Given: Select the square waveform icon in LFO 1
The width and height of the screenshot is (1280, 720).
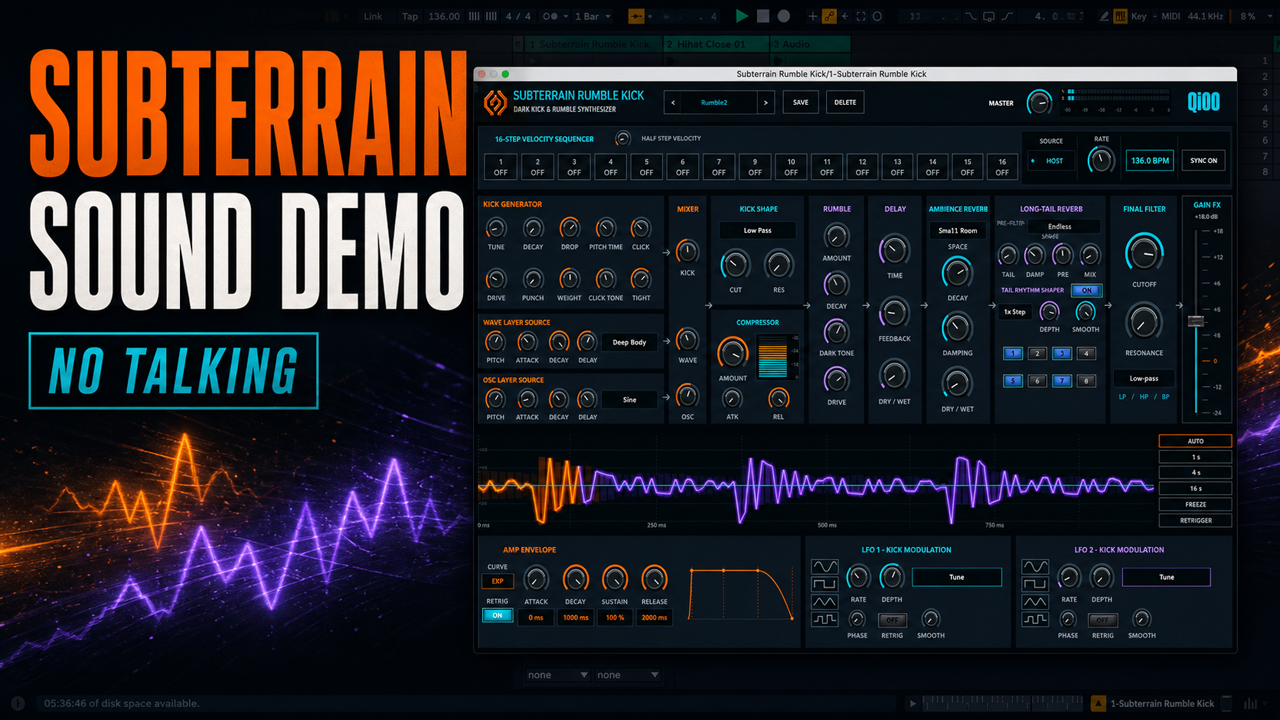Looking at the screenshot, I should click(825, 584).
